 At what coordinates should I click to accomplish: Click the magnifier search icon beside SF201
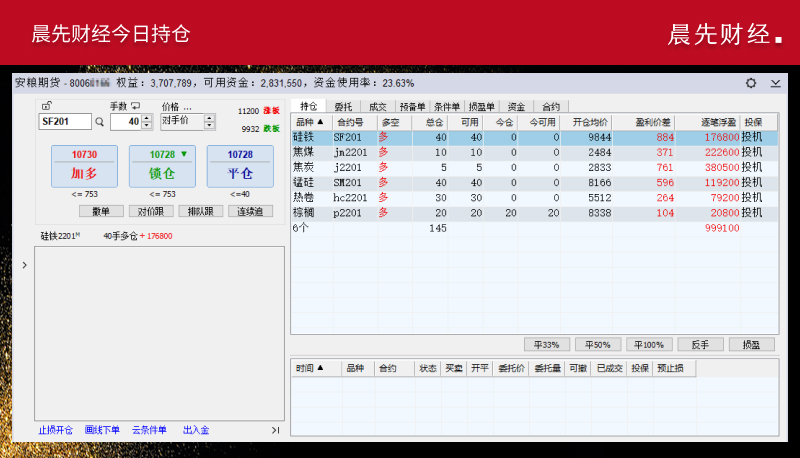coord(99,122)
